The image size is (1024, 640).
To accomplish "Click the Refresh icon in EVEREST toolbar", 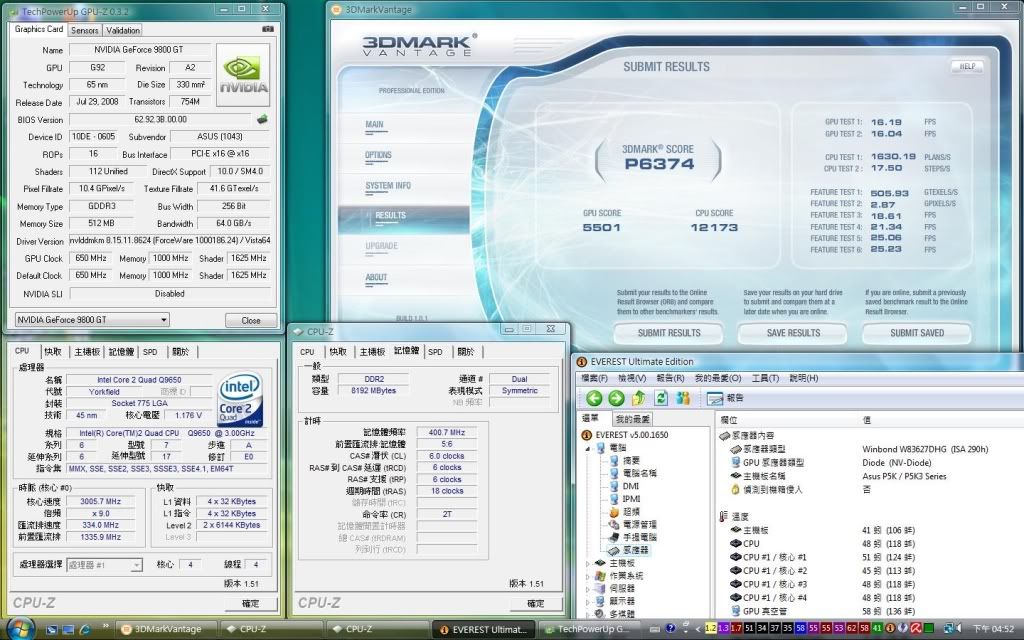I will [661, 398].
